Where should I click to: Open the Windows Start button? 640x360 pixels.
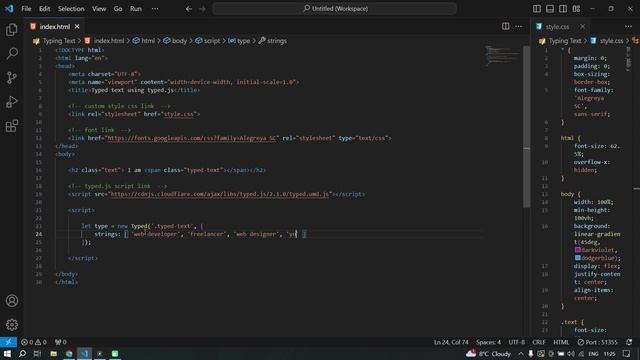(x=7, y=353)
